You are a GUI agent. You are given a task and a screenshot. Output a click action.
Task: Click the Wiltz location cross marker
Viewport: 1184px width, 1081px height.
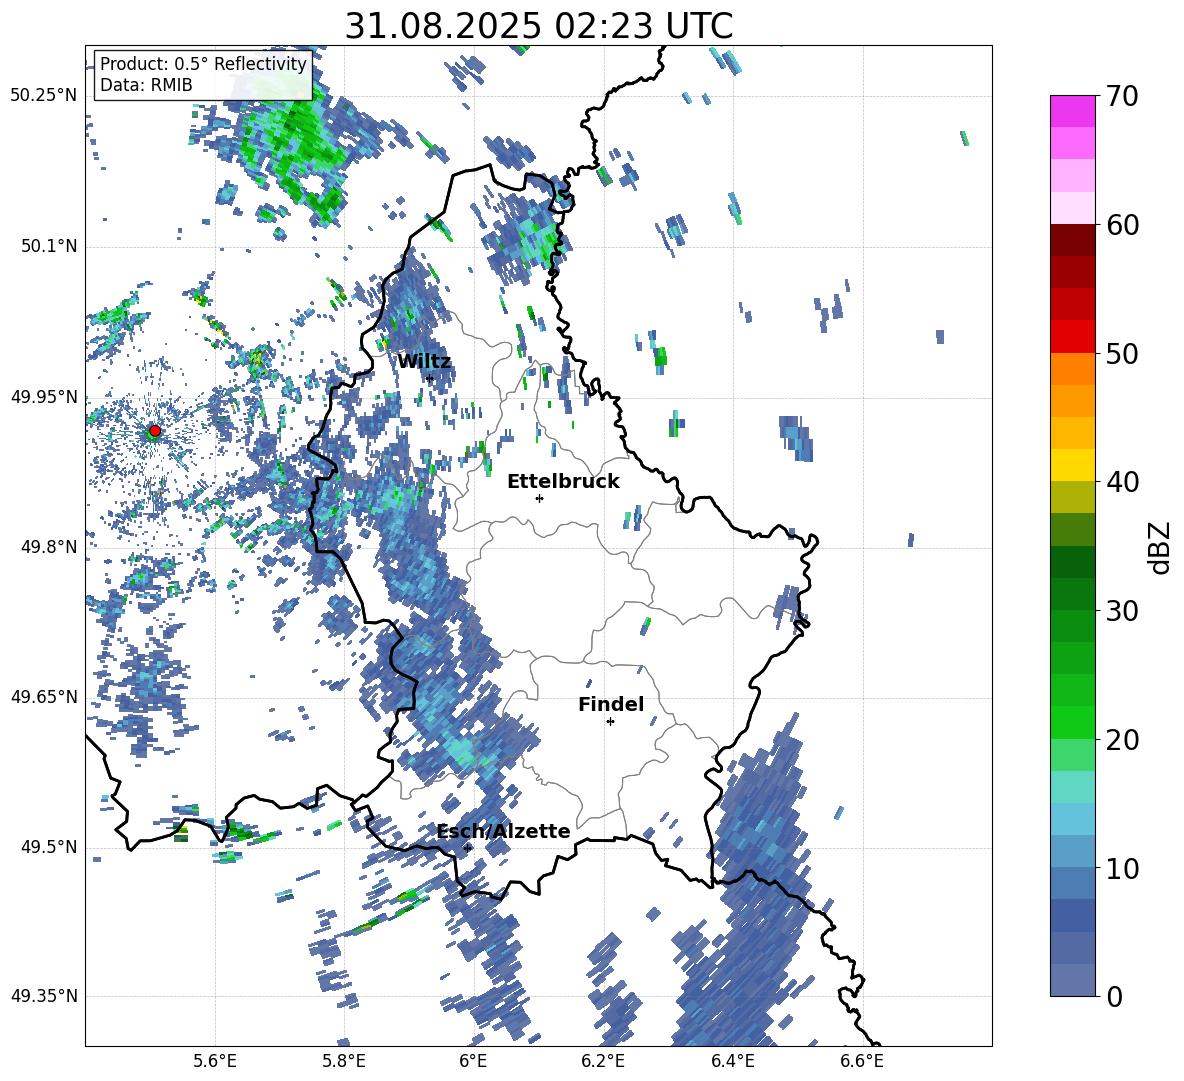click(430, 378)
